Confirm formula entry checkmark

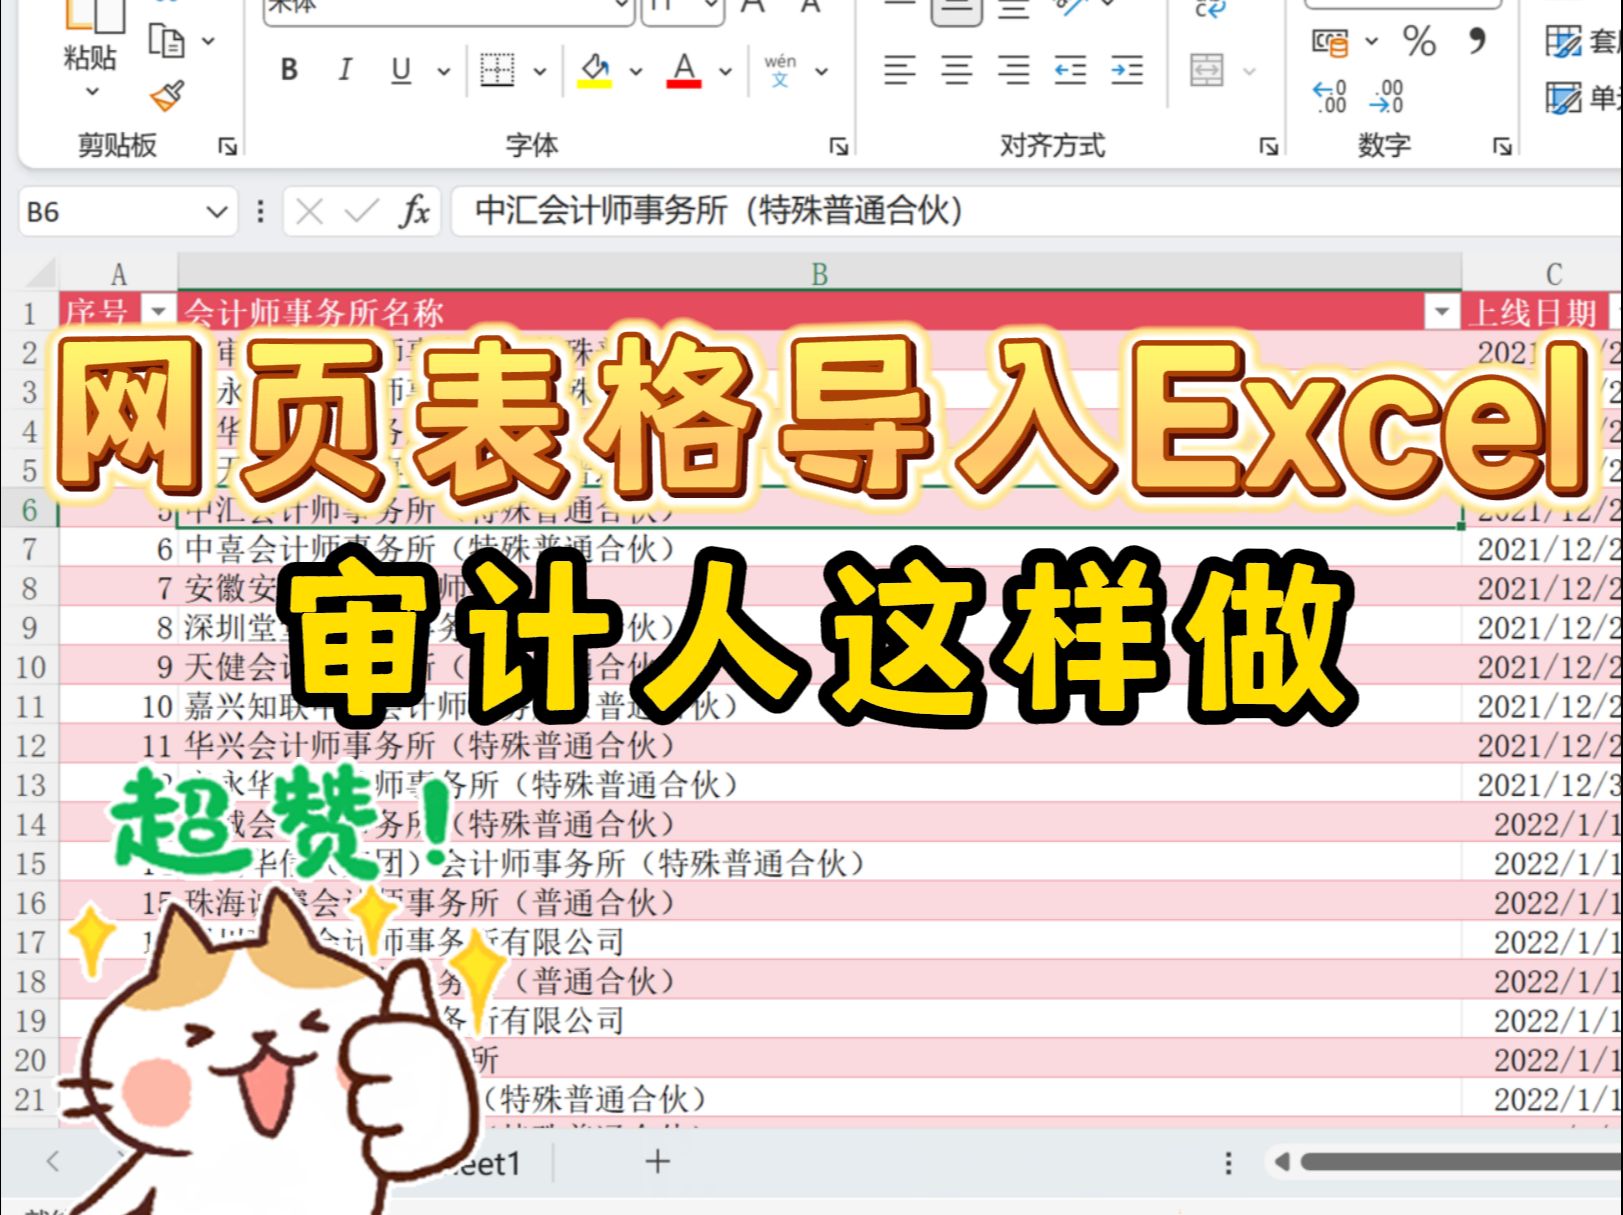click(361, 212)
